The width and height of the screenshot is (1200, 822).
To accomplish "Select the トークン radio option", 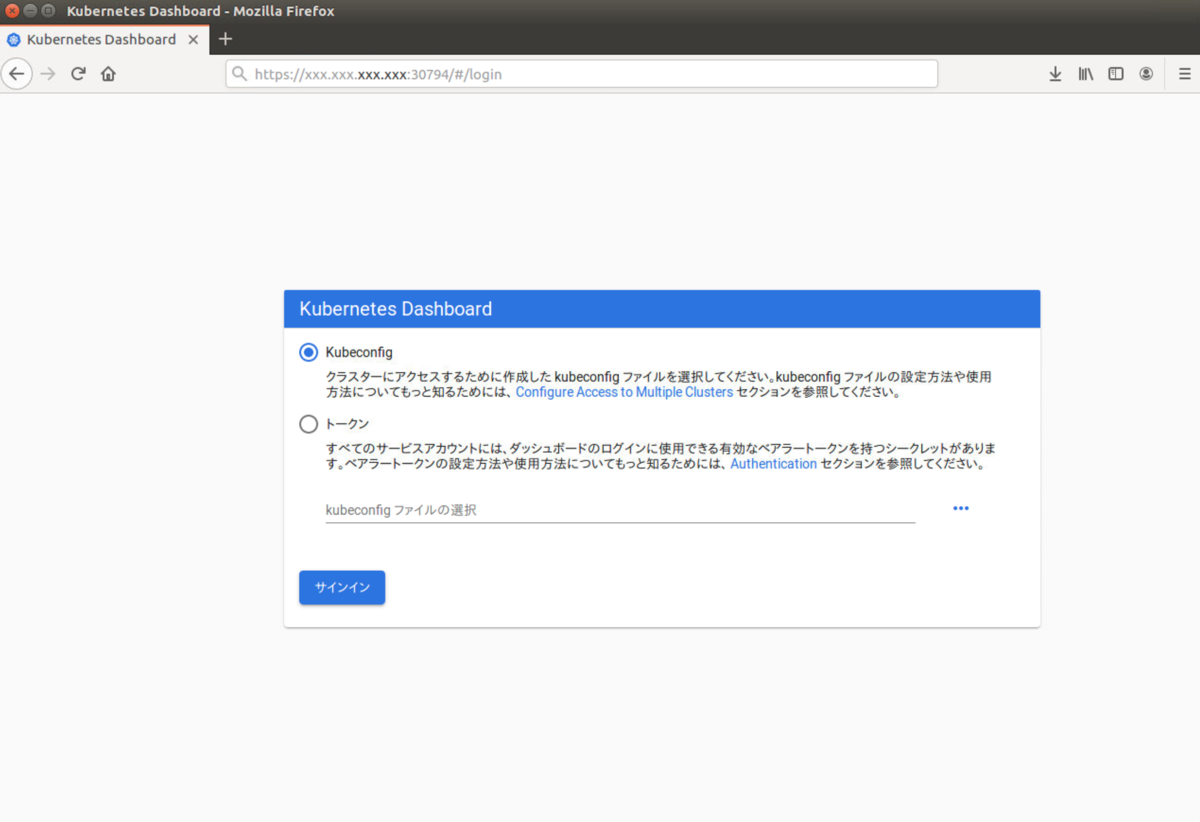I will [x=309, y=424].
